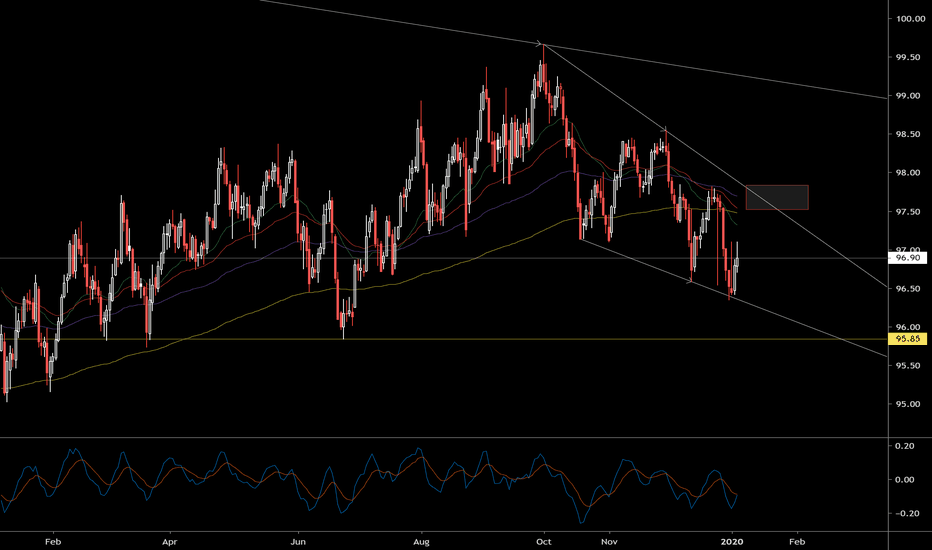Image resolution: width=932 pixels, height=550 pixels.
Task: Click the 95.50 price axis label
Action: [x=908, y=366]
